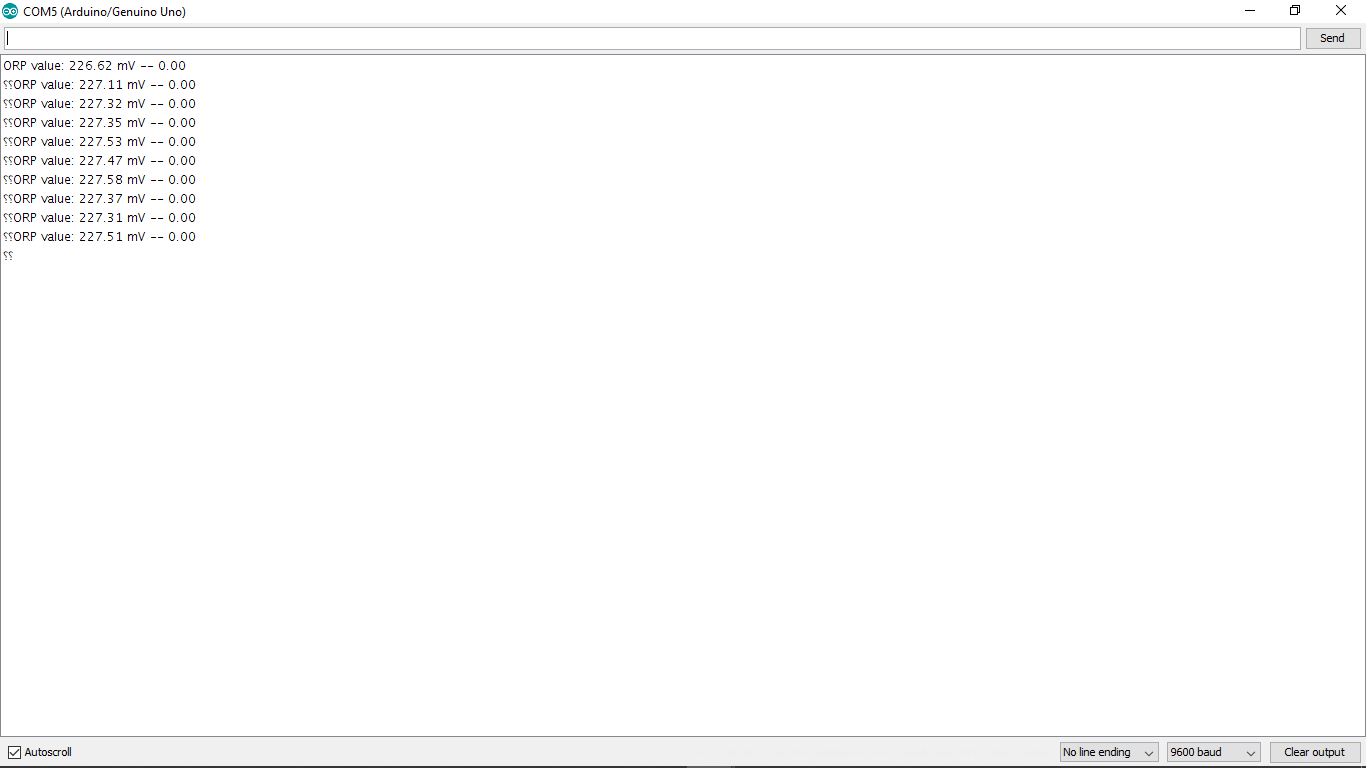Click the last ORP value 227.51 line
The width and height of the screenshot is (1366, 768).
click(x=99, y=237)
